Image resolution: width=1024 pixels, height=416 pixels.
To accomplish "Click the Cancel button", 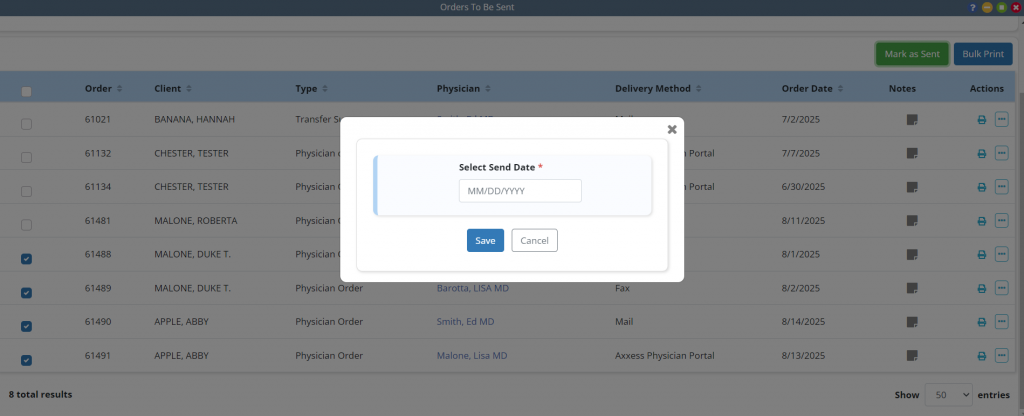I will coord(534,240).
